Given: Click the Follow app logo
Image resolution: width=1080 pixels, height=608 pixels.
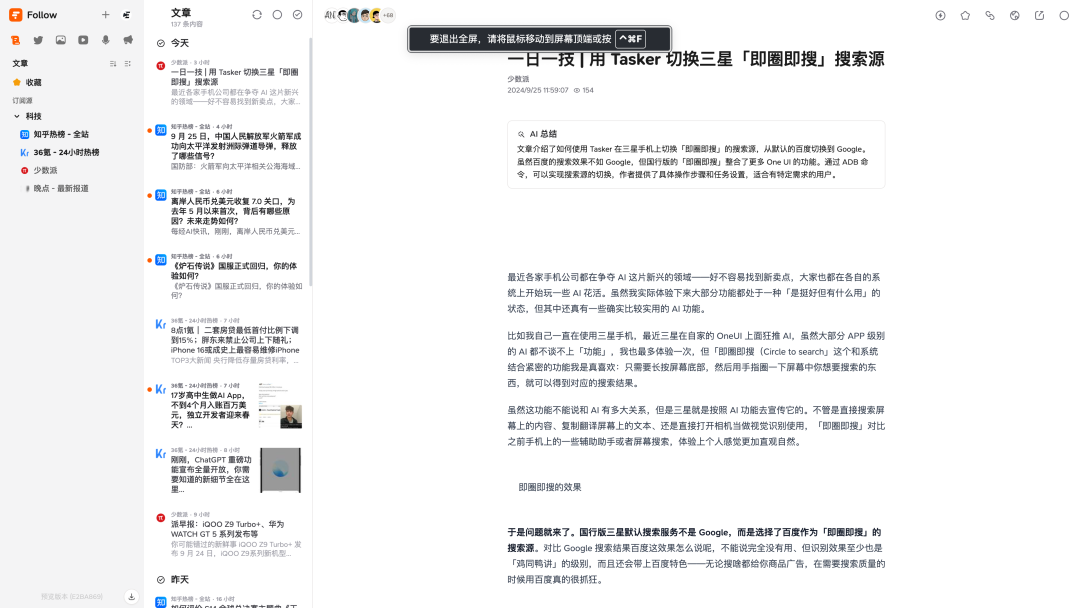Looking at the screenshot, I should pos(15,14).
